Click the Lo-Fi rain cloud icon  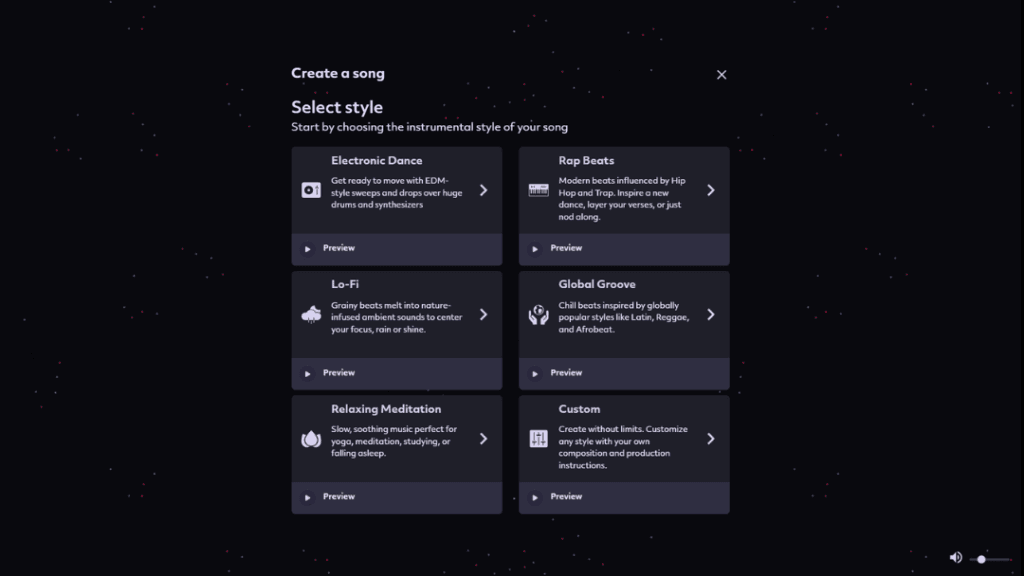coord(311,314)
